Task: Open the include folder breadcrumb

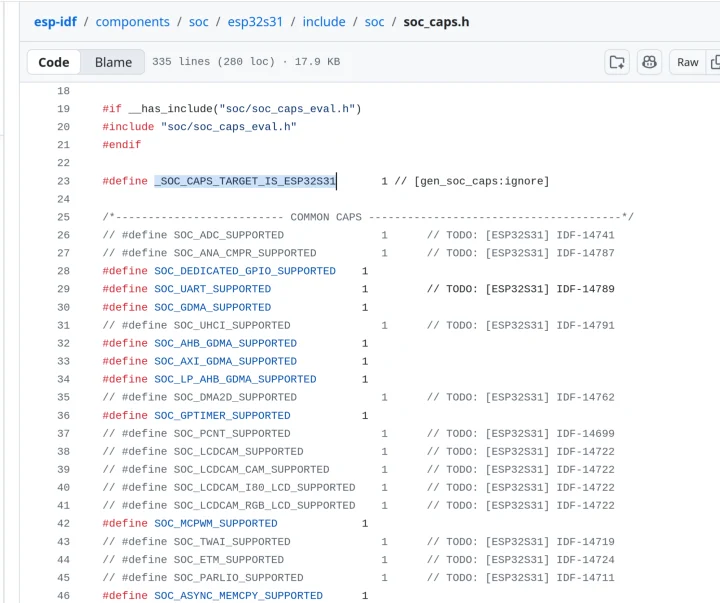Action: pos(323,21)
